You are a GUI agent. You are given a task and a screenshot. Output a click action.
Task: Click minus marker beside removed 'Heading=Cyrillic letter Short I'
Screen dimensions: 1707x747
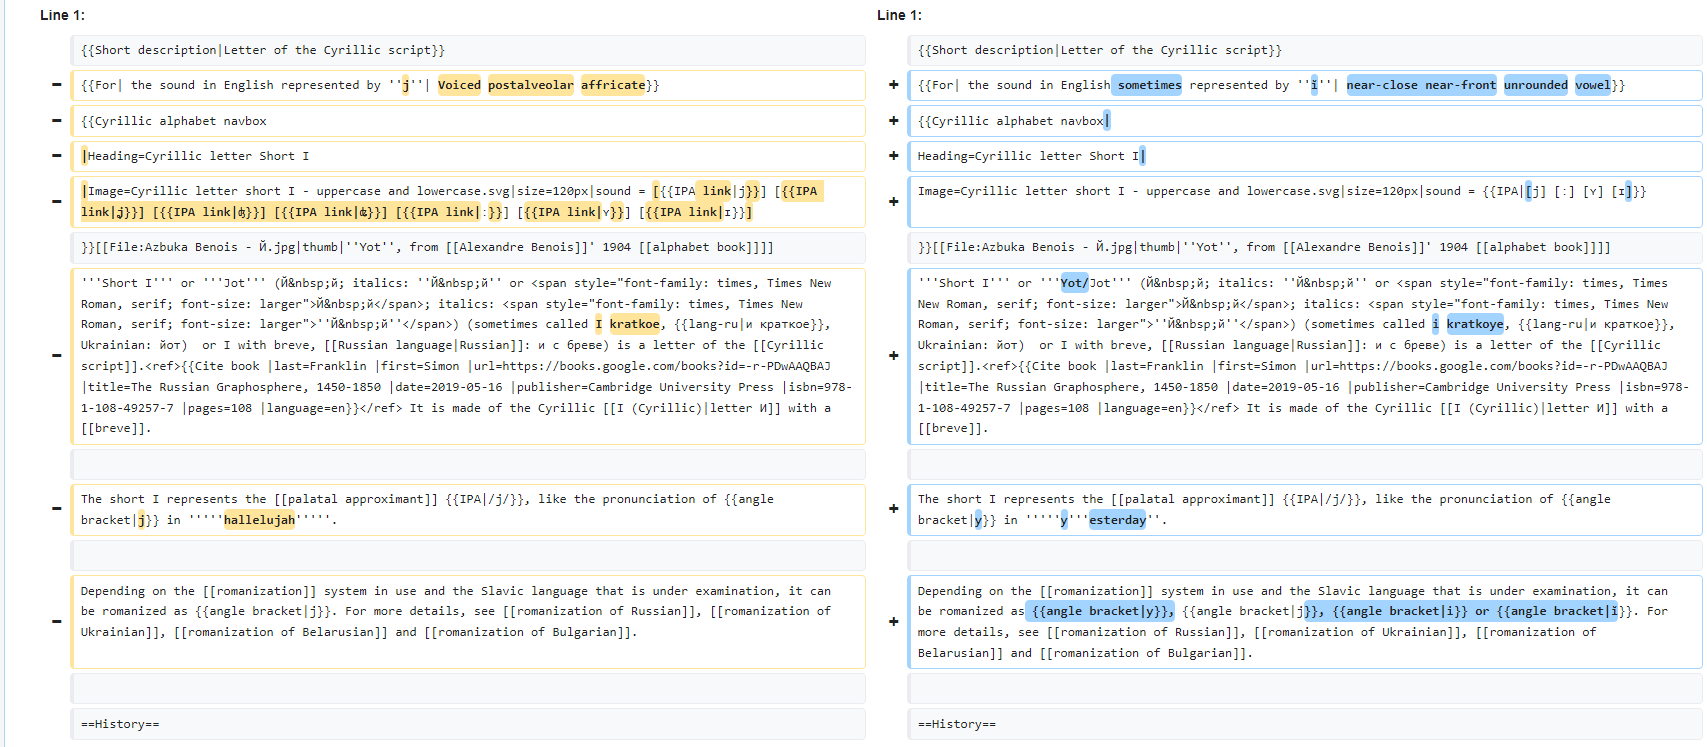click(56, 155)
